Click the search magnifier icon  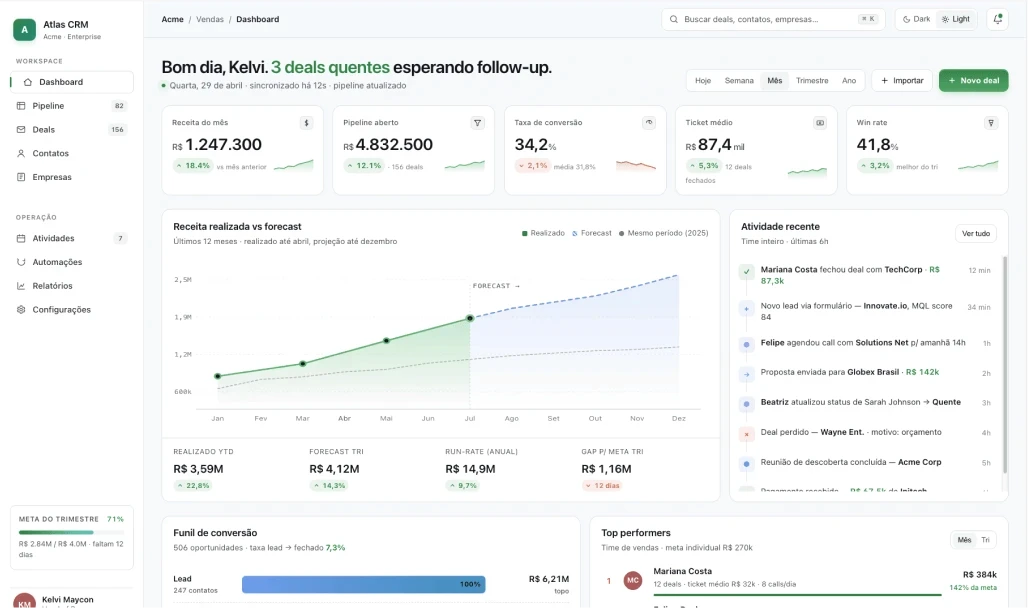tap(673, 19)
